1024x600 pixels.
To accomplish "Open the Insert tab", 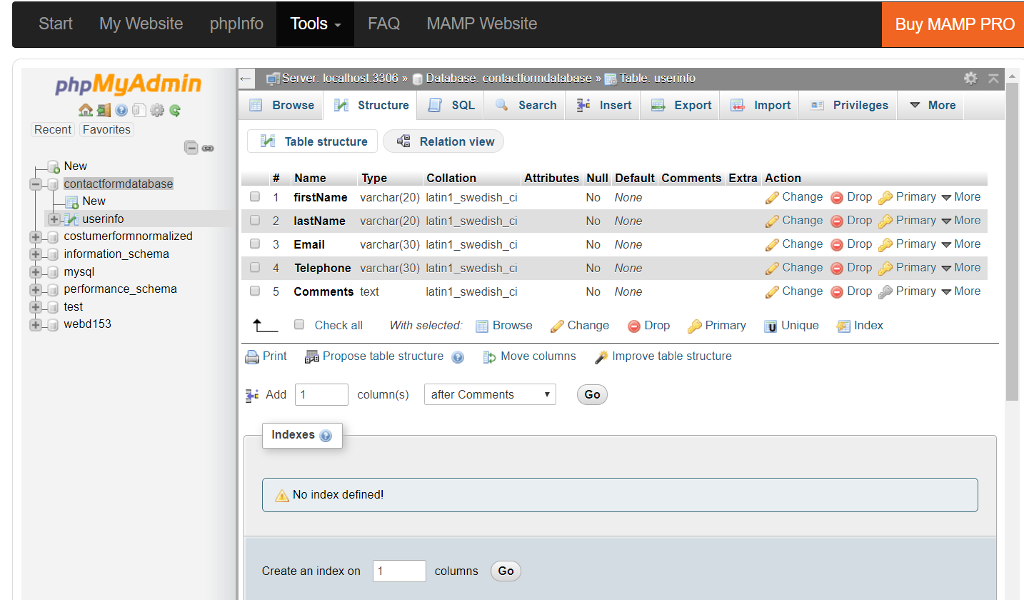I will pos(604,105).
